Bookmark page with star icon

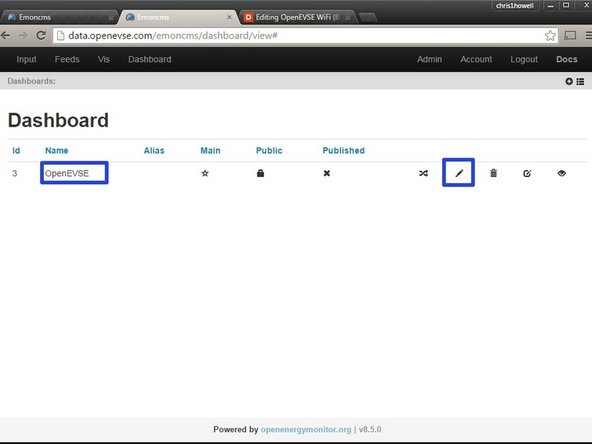pyautogui.click(x=550, y=35)
